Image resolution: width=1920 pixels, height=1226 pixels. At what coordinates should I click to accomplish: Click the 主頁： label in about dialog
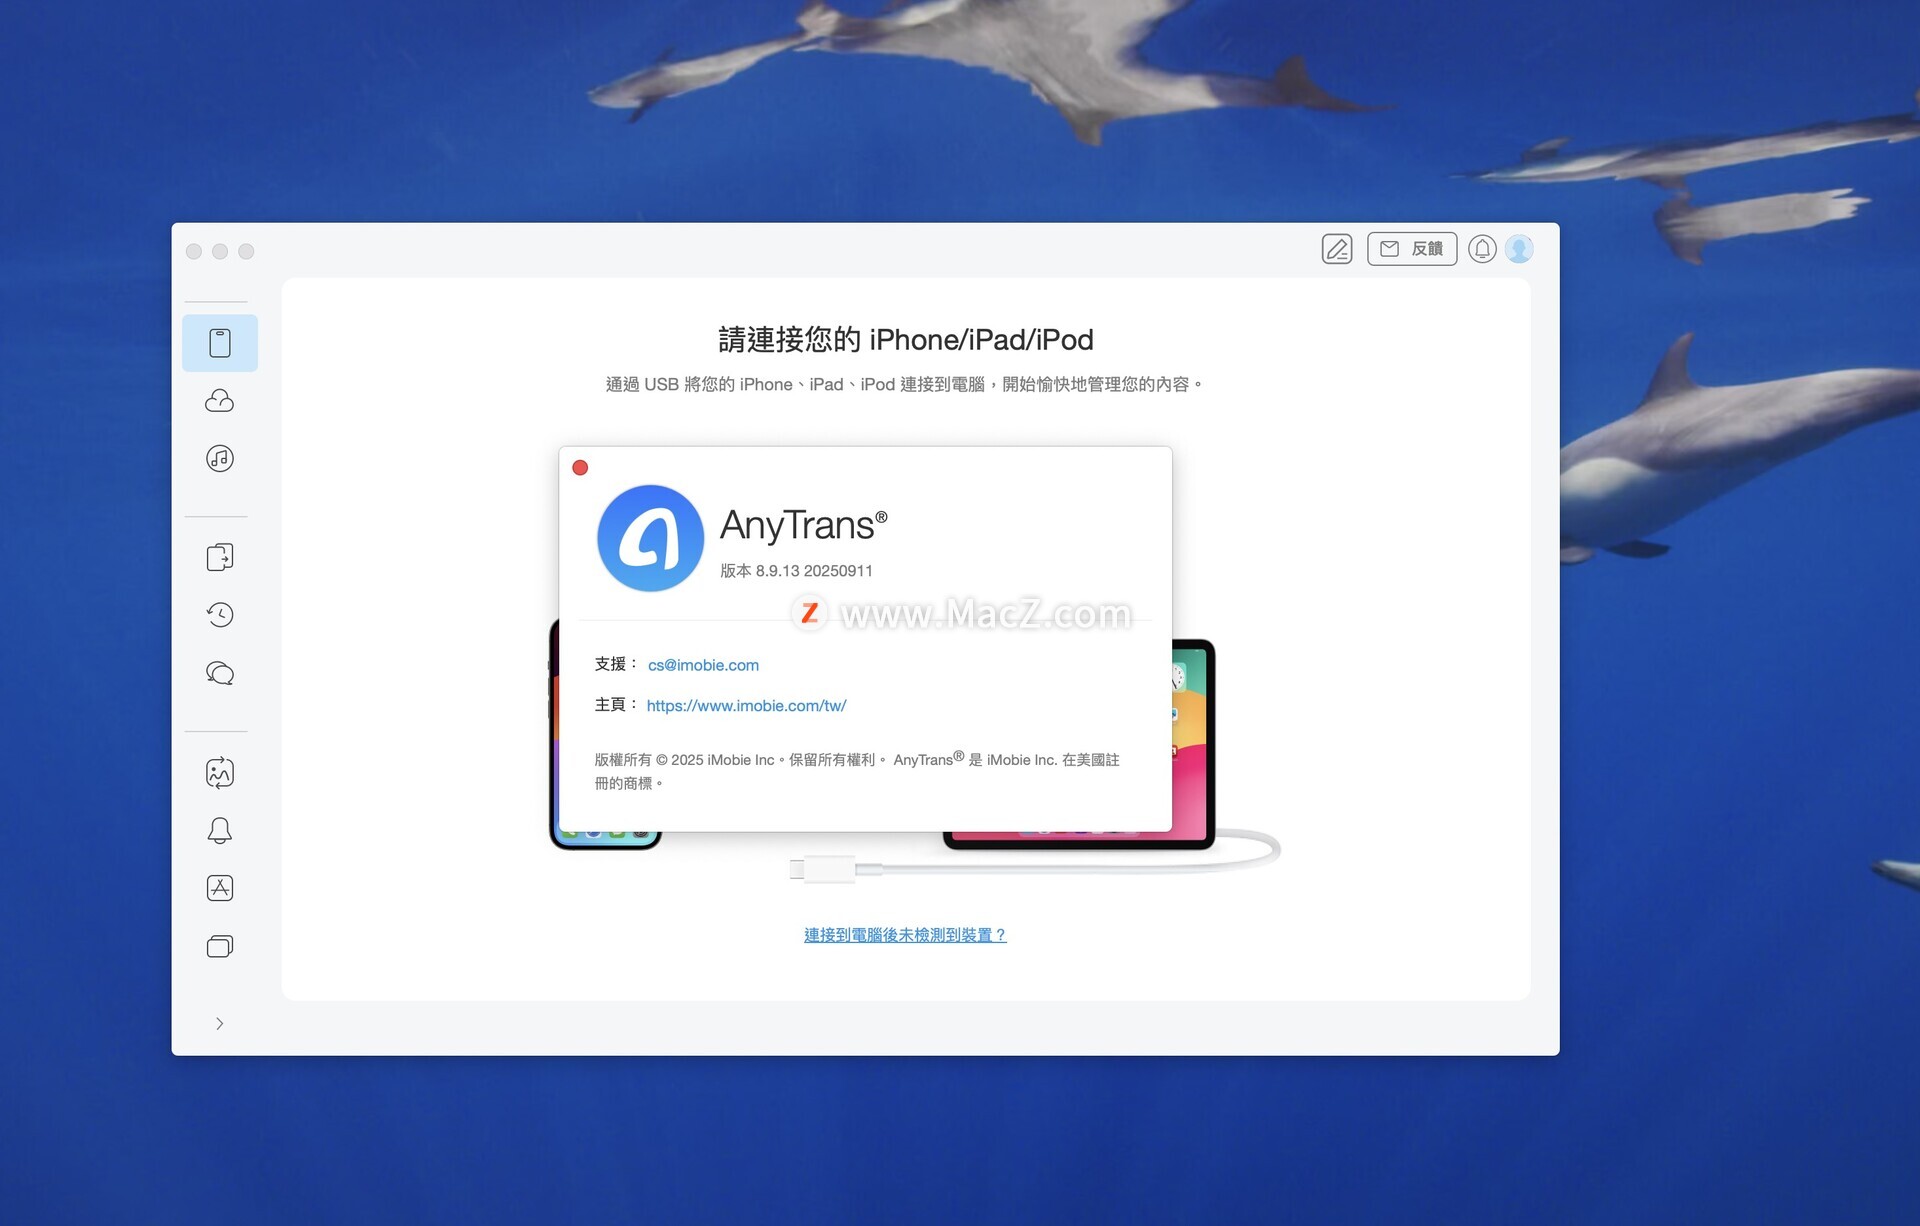pos(616,705)
